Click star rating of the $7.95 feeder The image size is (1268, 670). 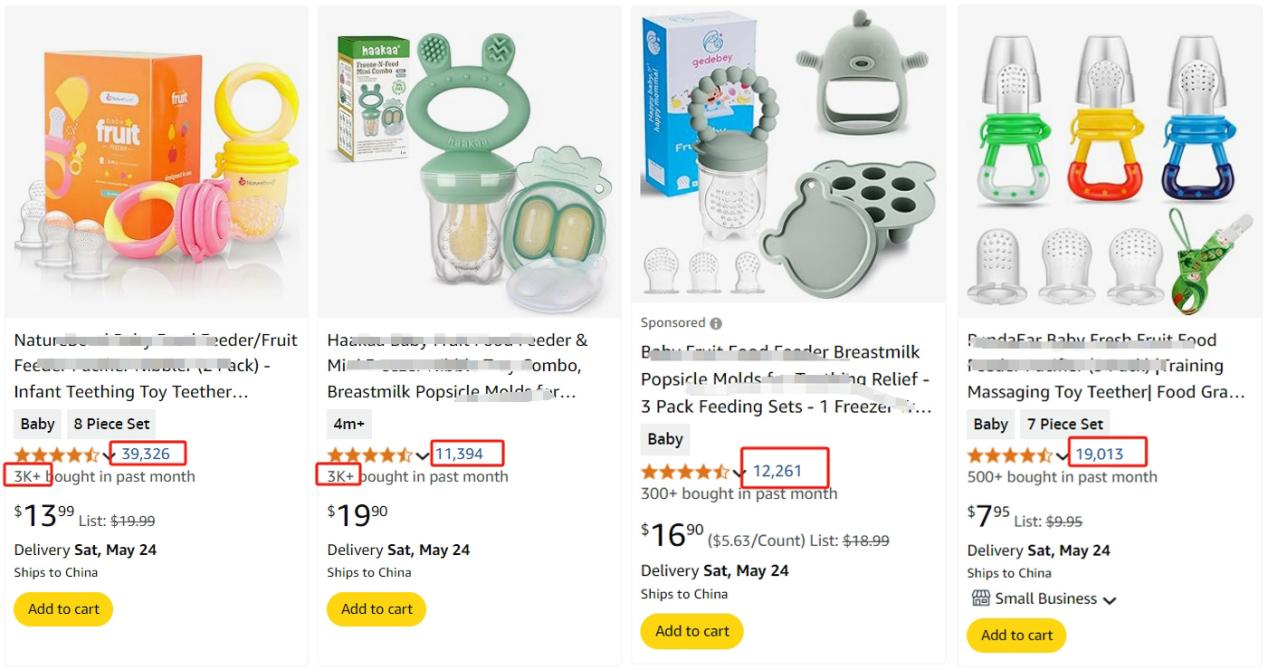tap(1010, 455)
